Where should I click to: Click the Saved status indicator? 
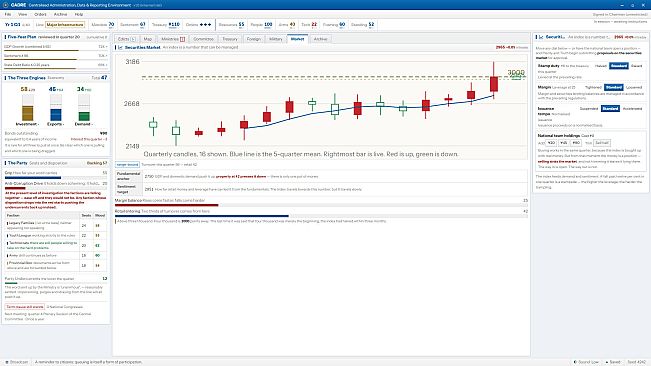point(612,362)
